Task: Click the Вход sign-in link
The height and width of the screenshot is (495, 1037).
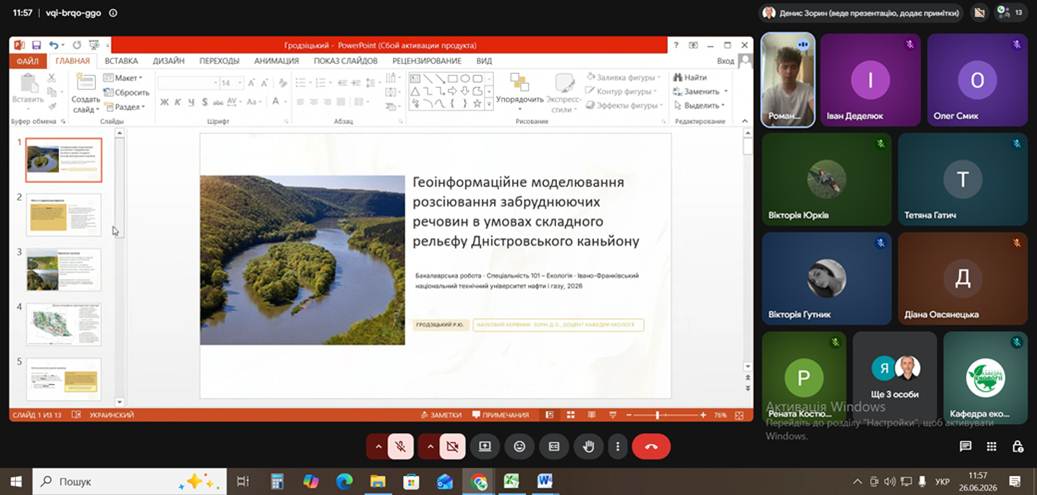Action: coord(725,61)
